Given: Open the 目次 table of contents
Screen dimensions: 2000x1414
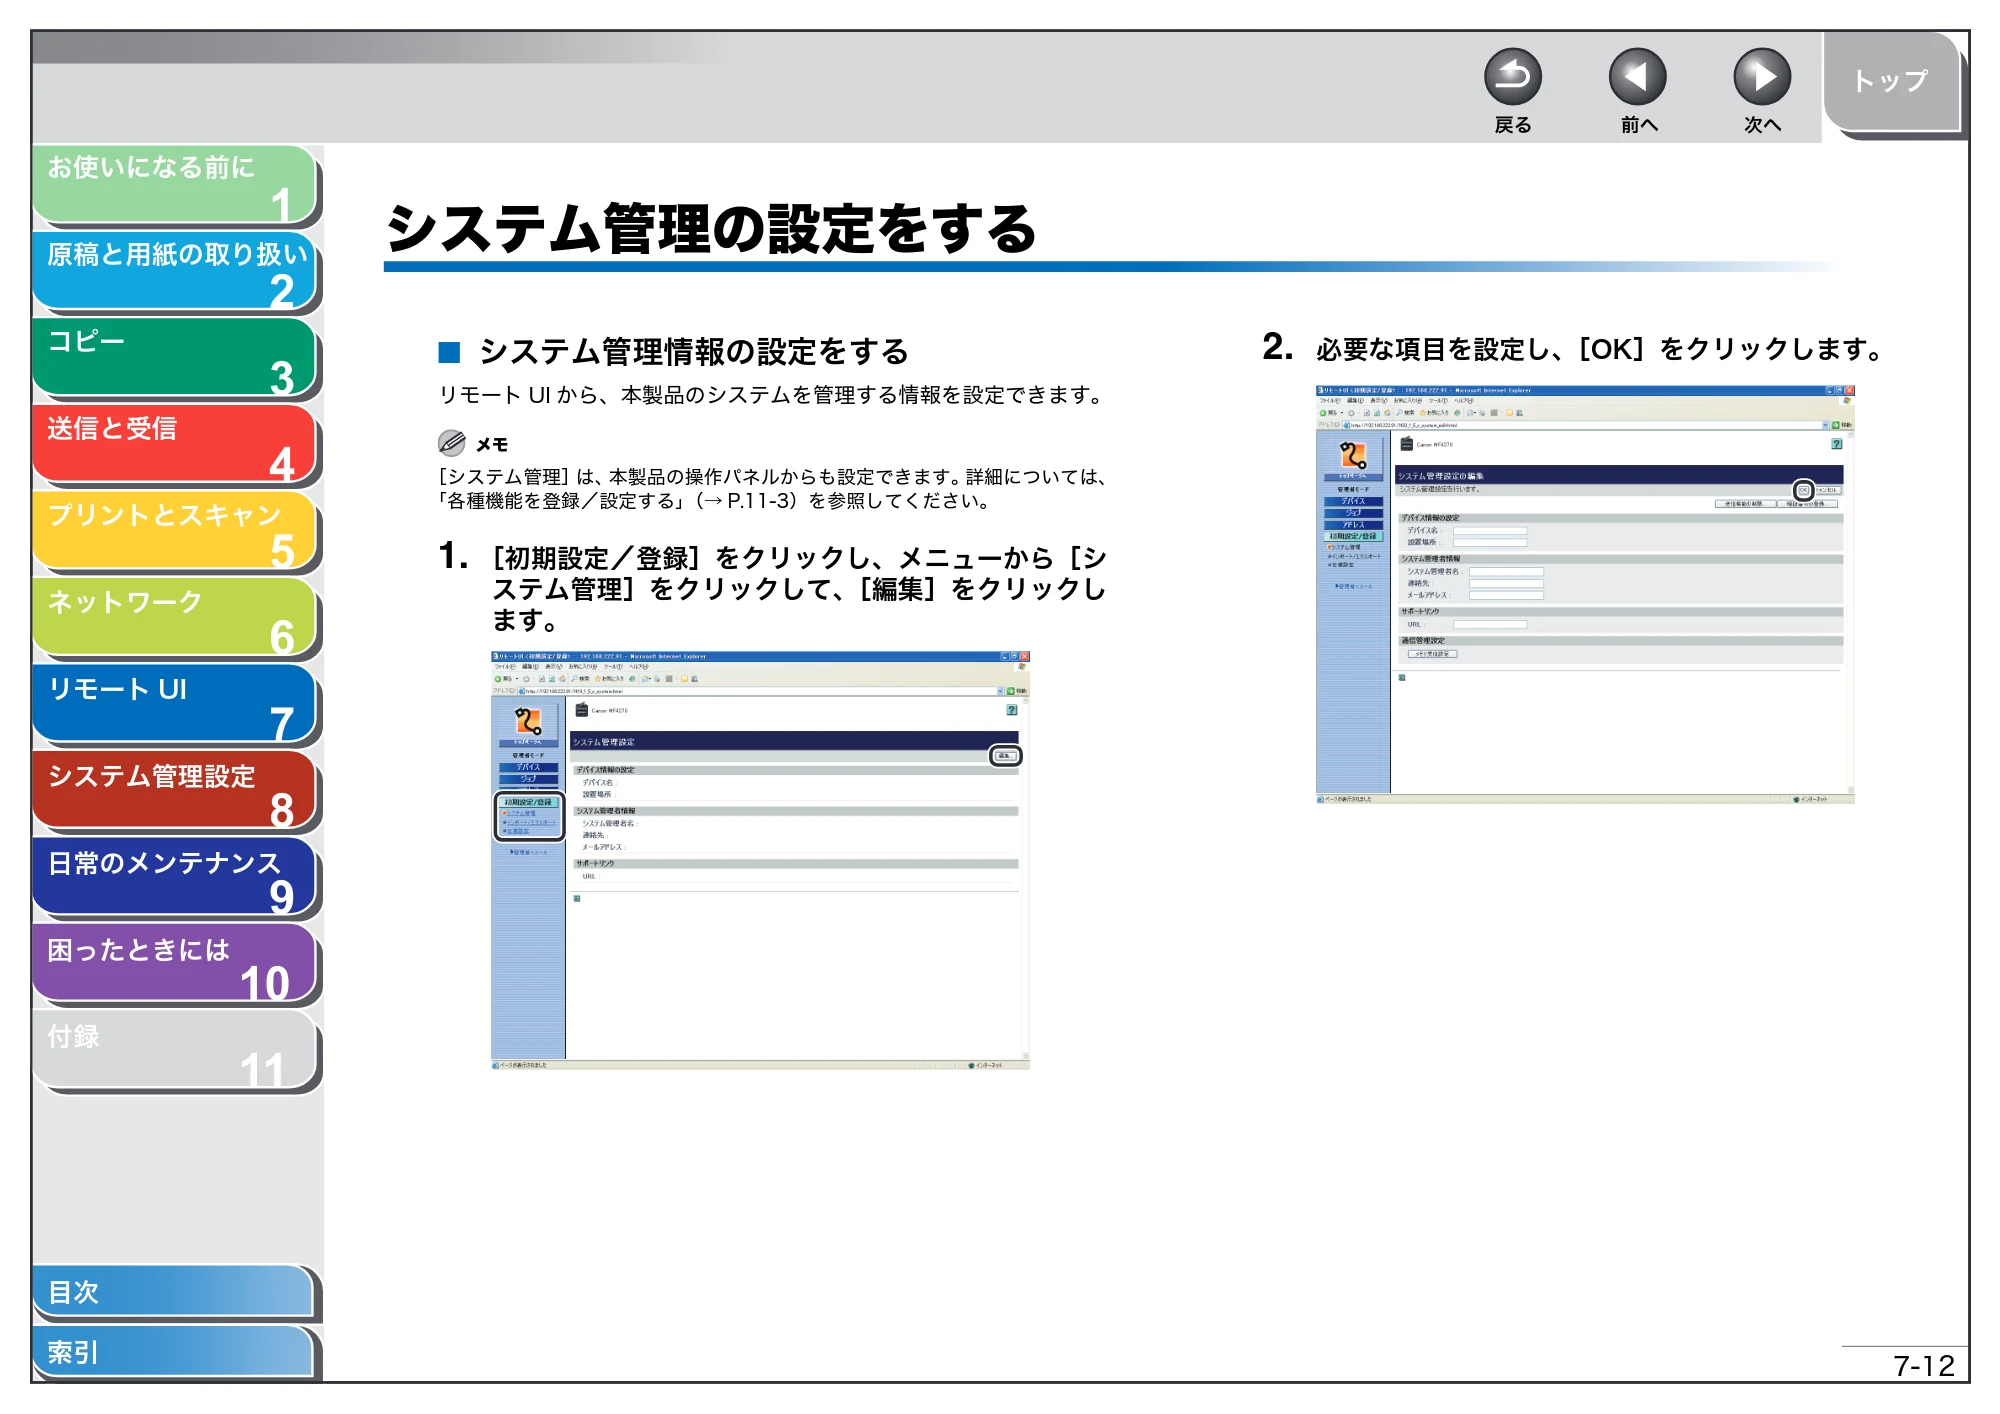Looking at the screenshot, I should (175, 1292).
